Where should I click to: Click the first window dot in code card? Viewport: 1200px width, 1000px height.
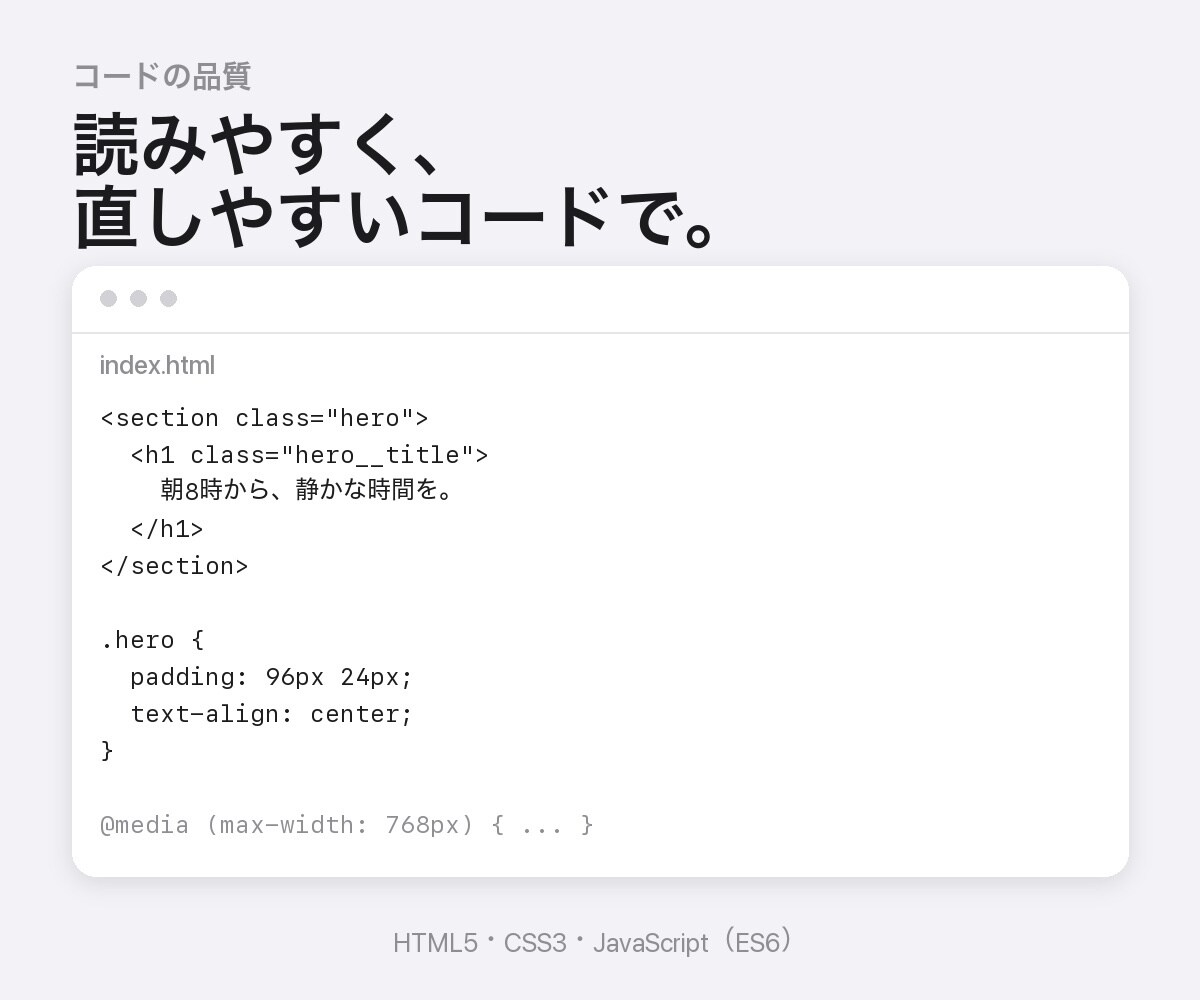click(x=109, y=299)
